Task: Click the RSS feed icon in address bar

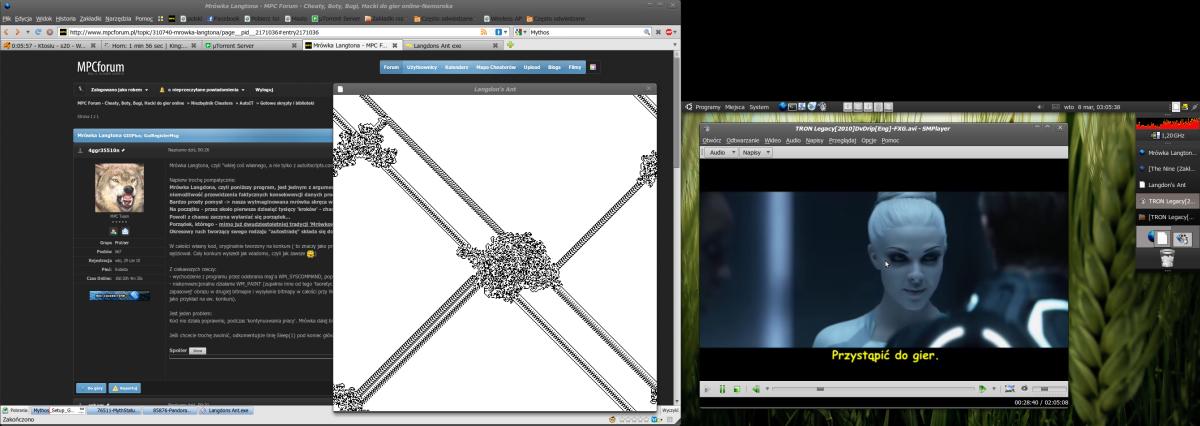Action: point(483,32)
